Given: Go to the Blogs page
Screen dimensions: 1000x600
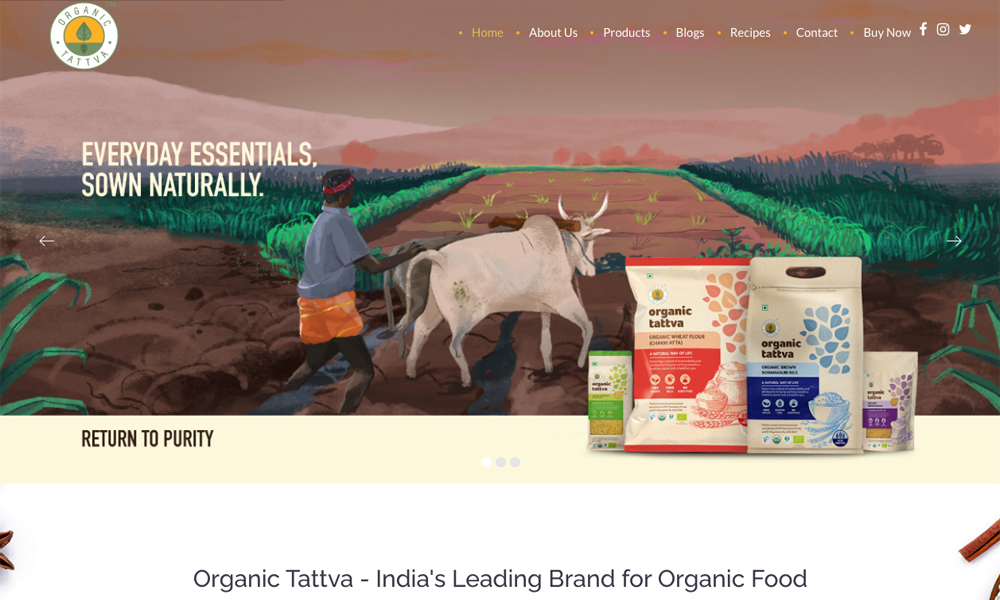Looking at the screenshot, I should coord(690,33).
